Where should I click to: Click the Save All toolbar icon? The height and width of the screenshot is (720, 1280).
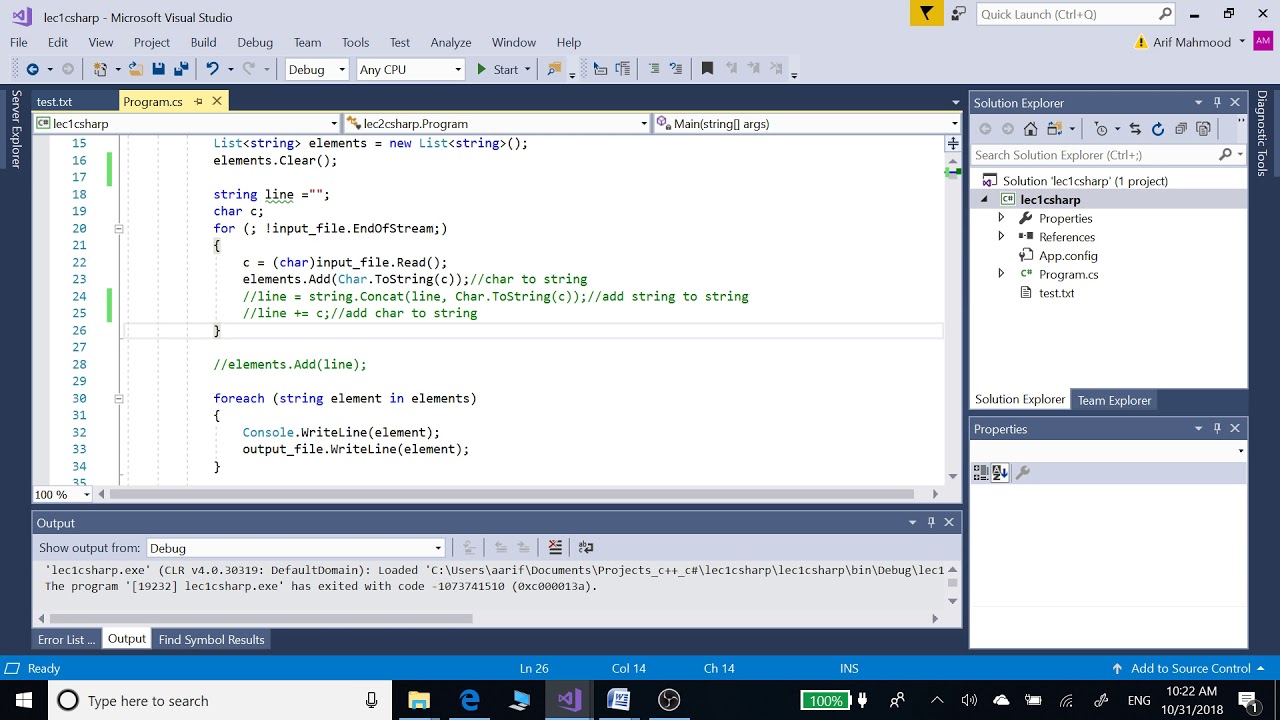181,69
